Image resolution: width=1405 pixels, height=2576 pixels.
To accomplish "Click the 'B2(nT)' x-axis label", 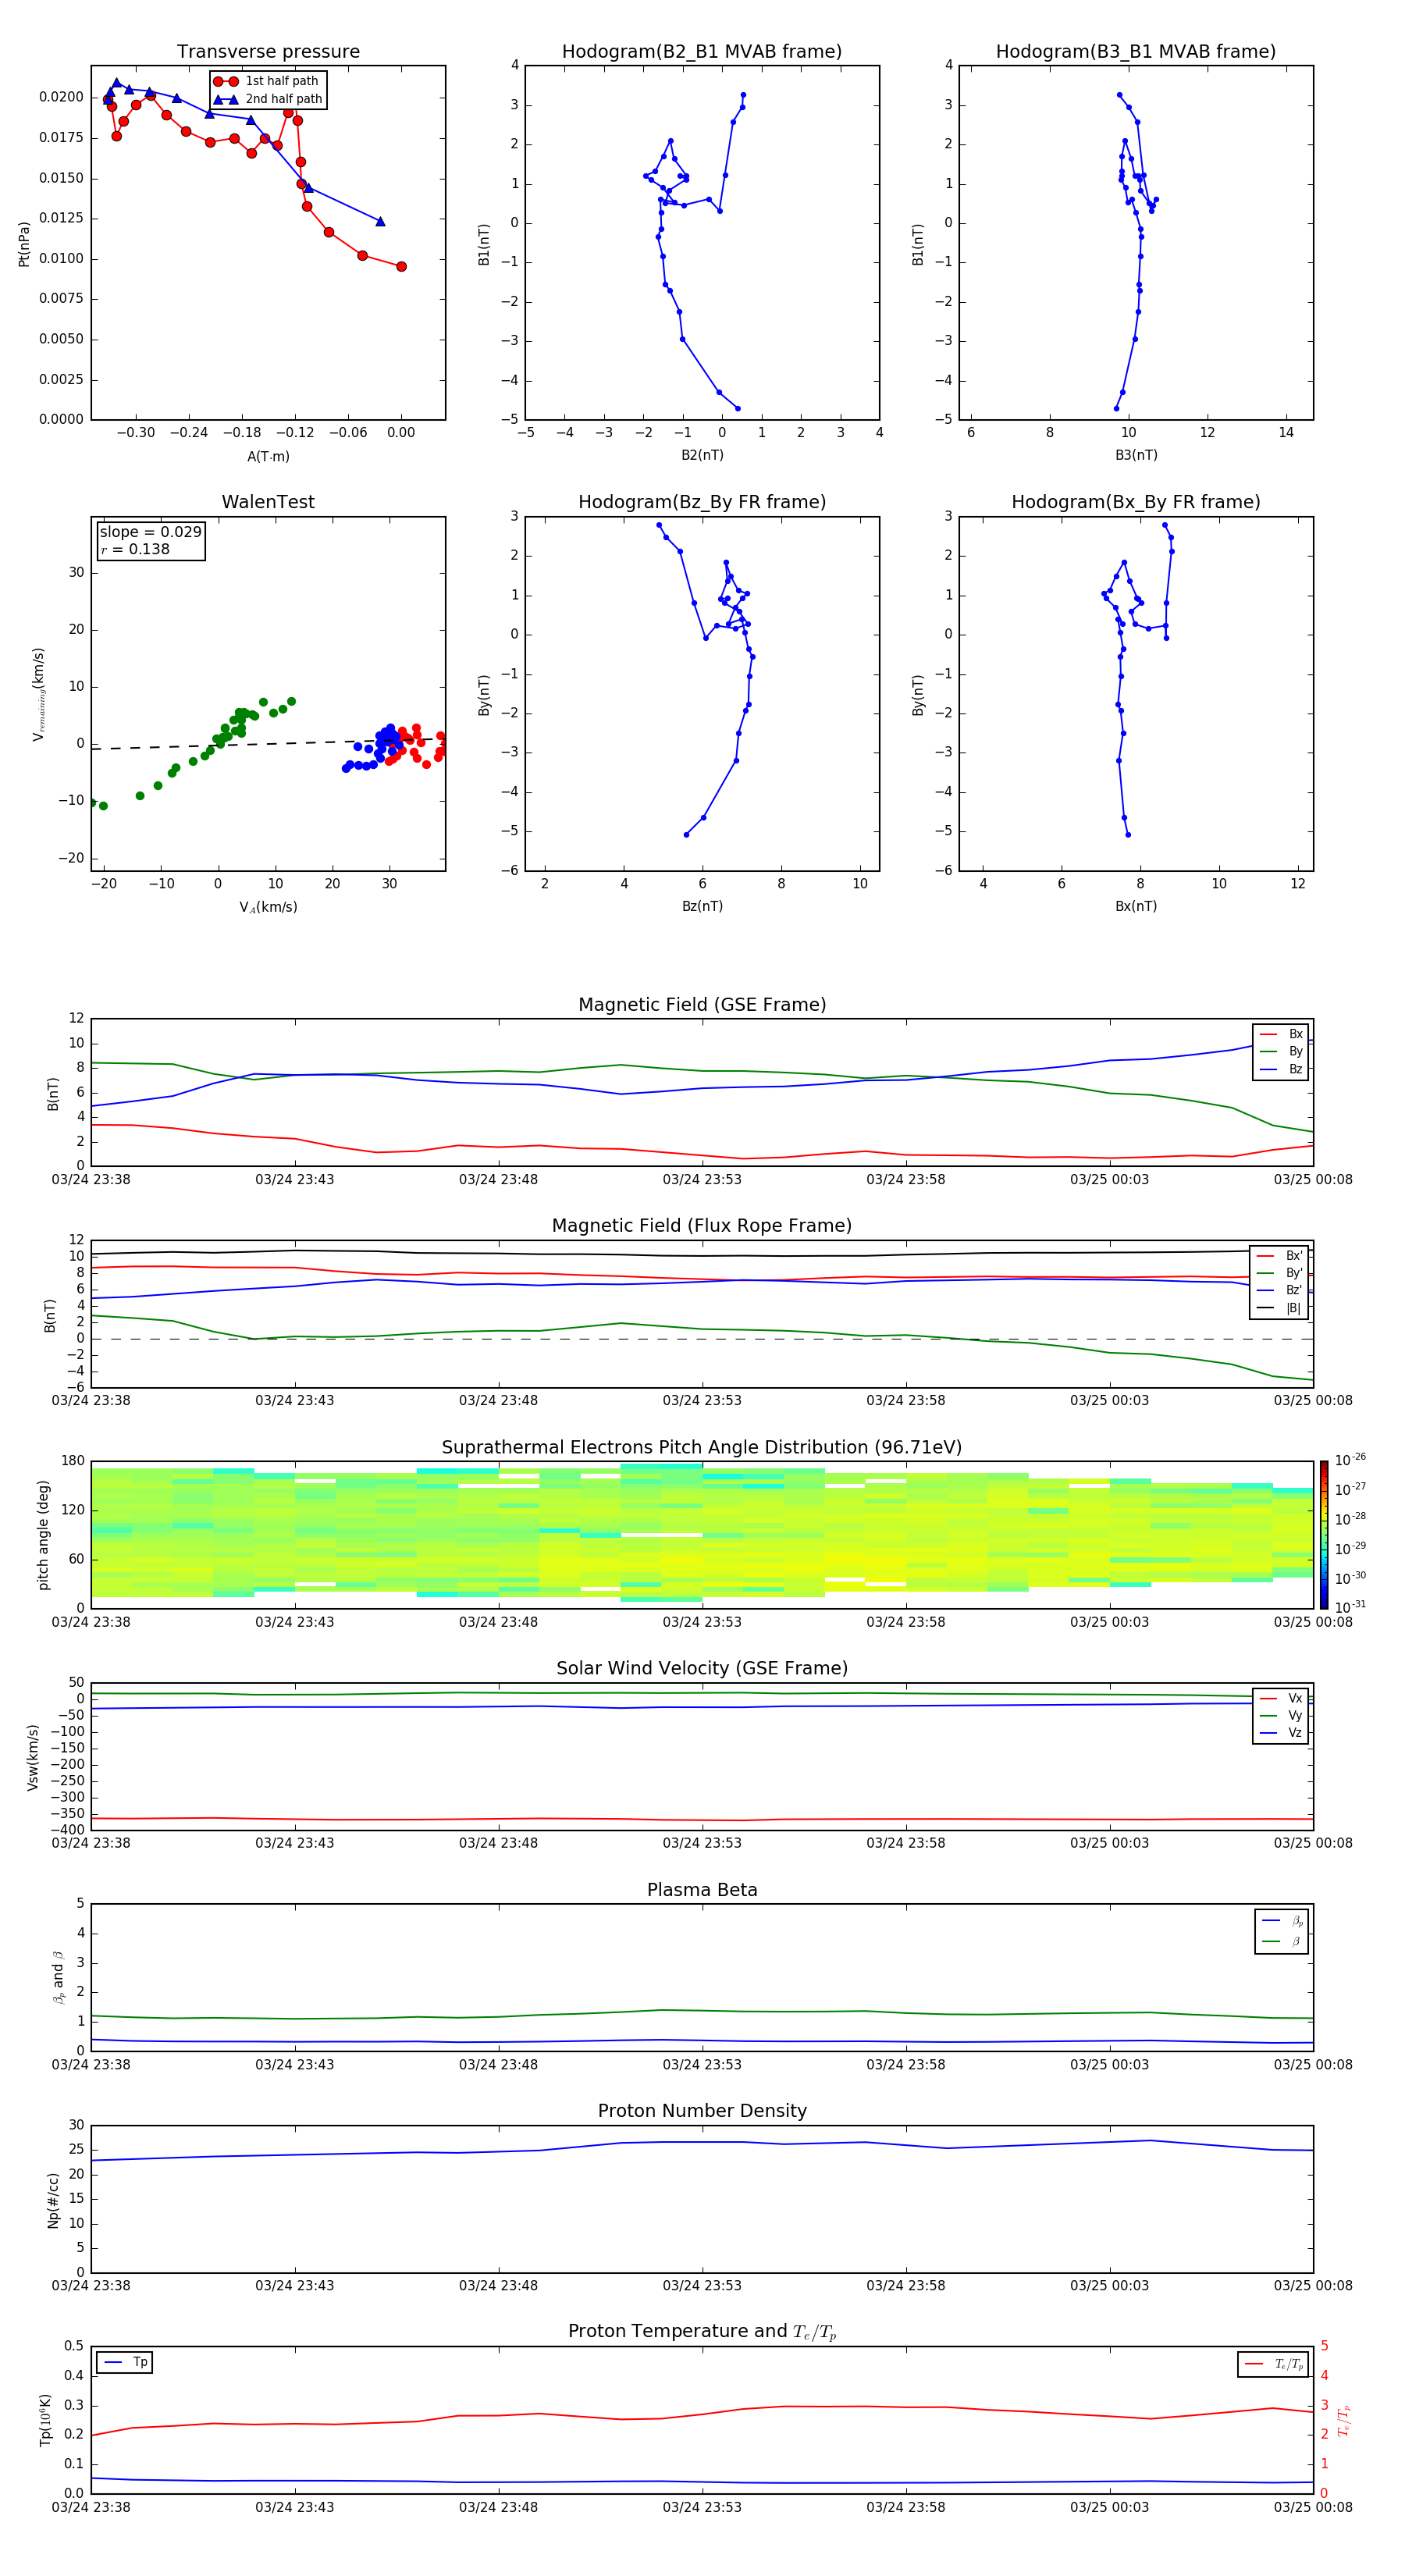I will pos(702,456).
